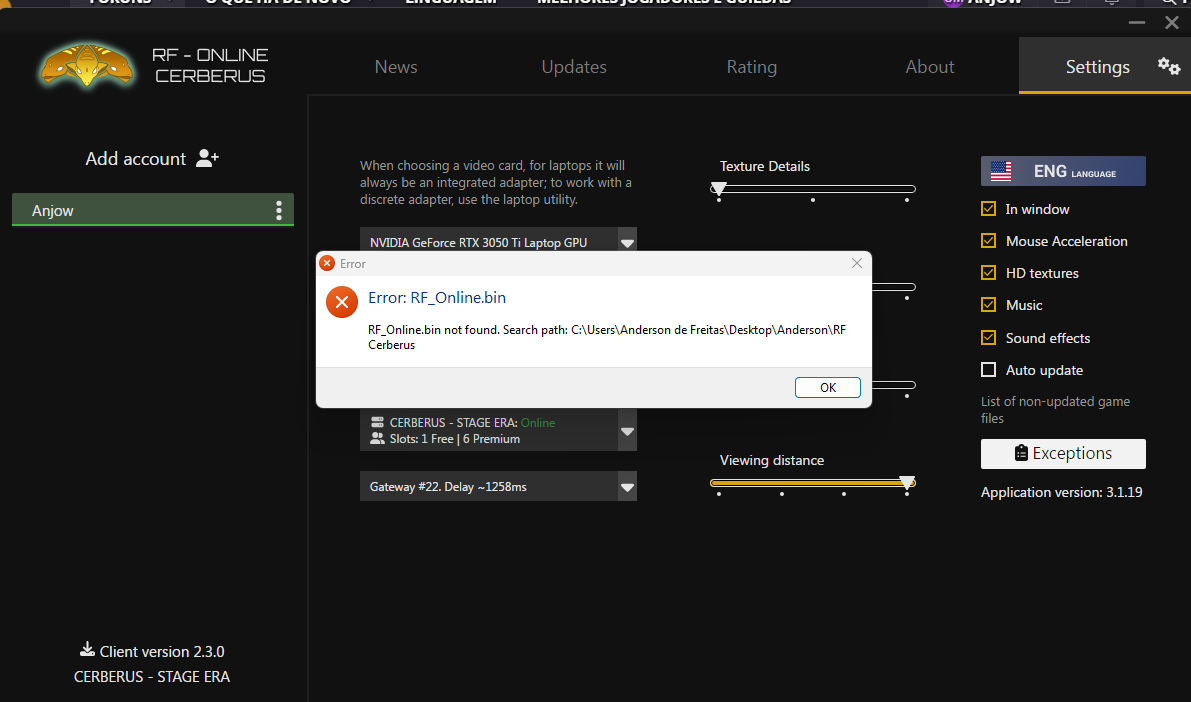Close the error dialog with X
Image resolution: width=1191 pixels, height=702 pixels.
click(856, 263)
